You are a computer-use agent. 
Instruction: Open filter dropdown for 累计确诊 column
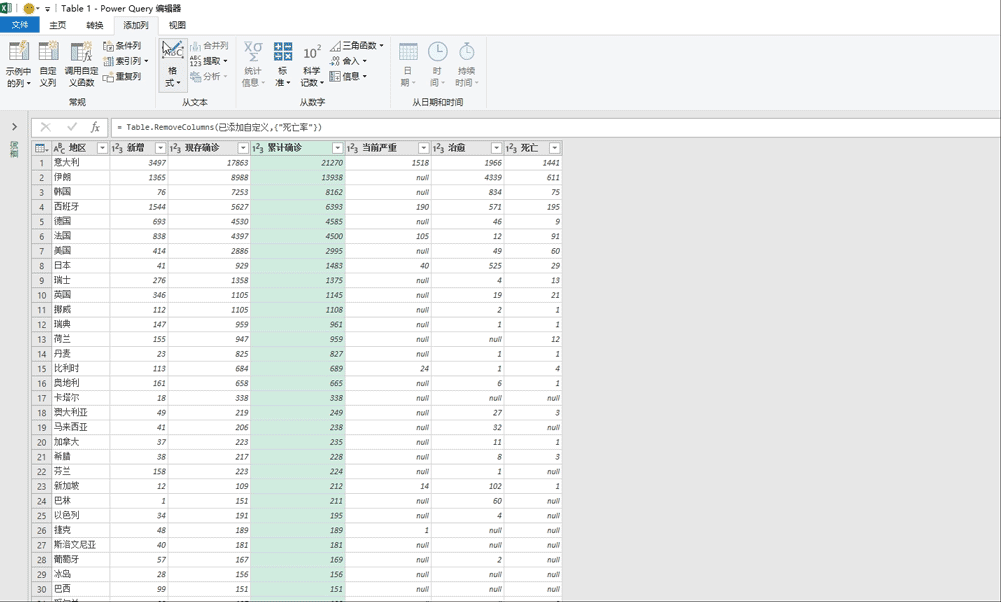[337, 148]
